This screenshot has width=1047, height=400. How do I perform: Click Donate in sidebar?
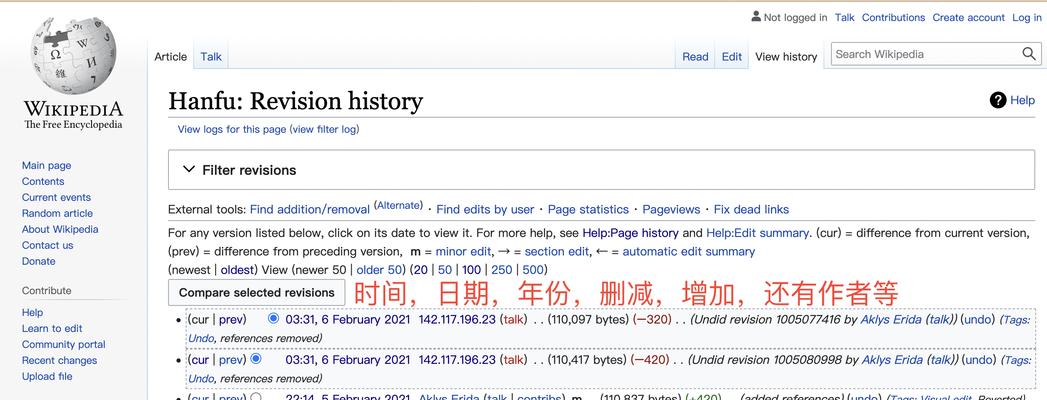(39, 261)
